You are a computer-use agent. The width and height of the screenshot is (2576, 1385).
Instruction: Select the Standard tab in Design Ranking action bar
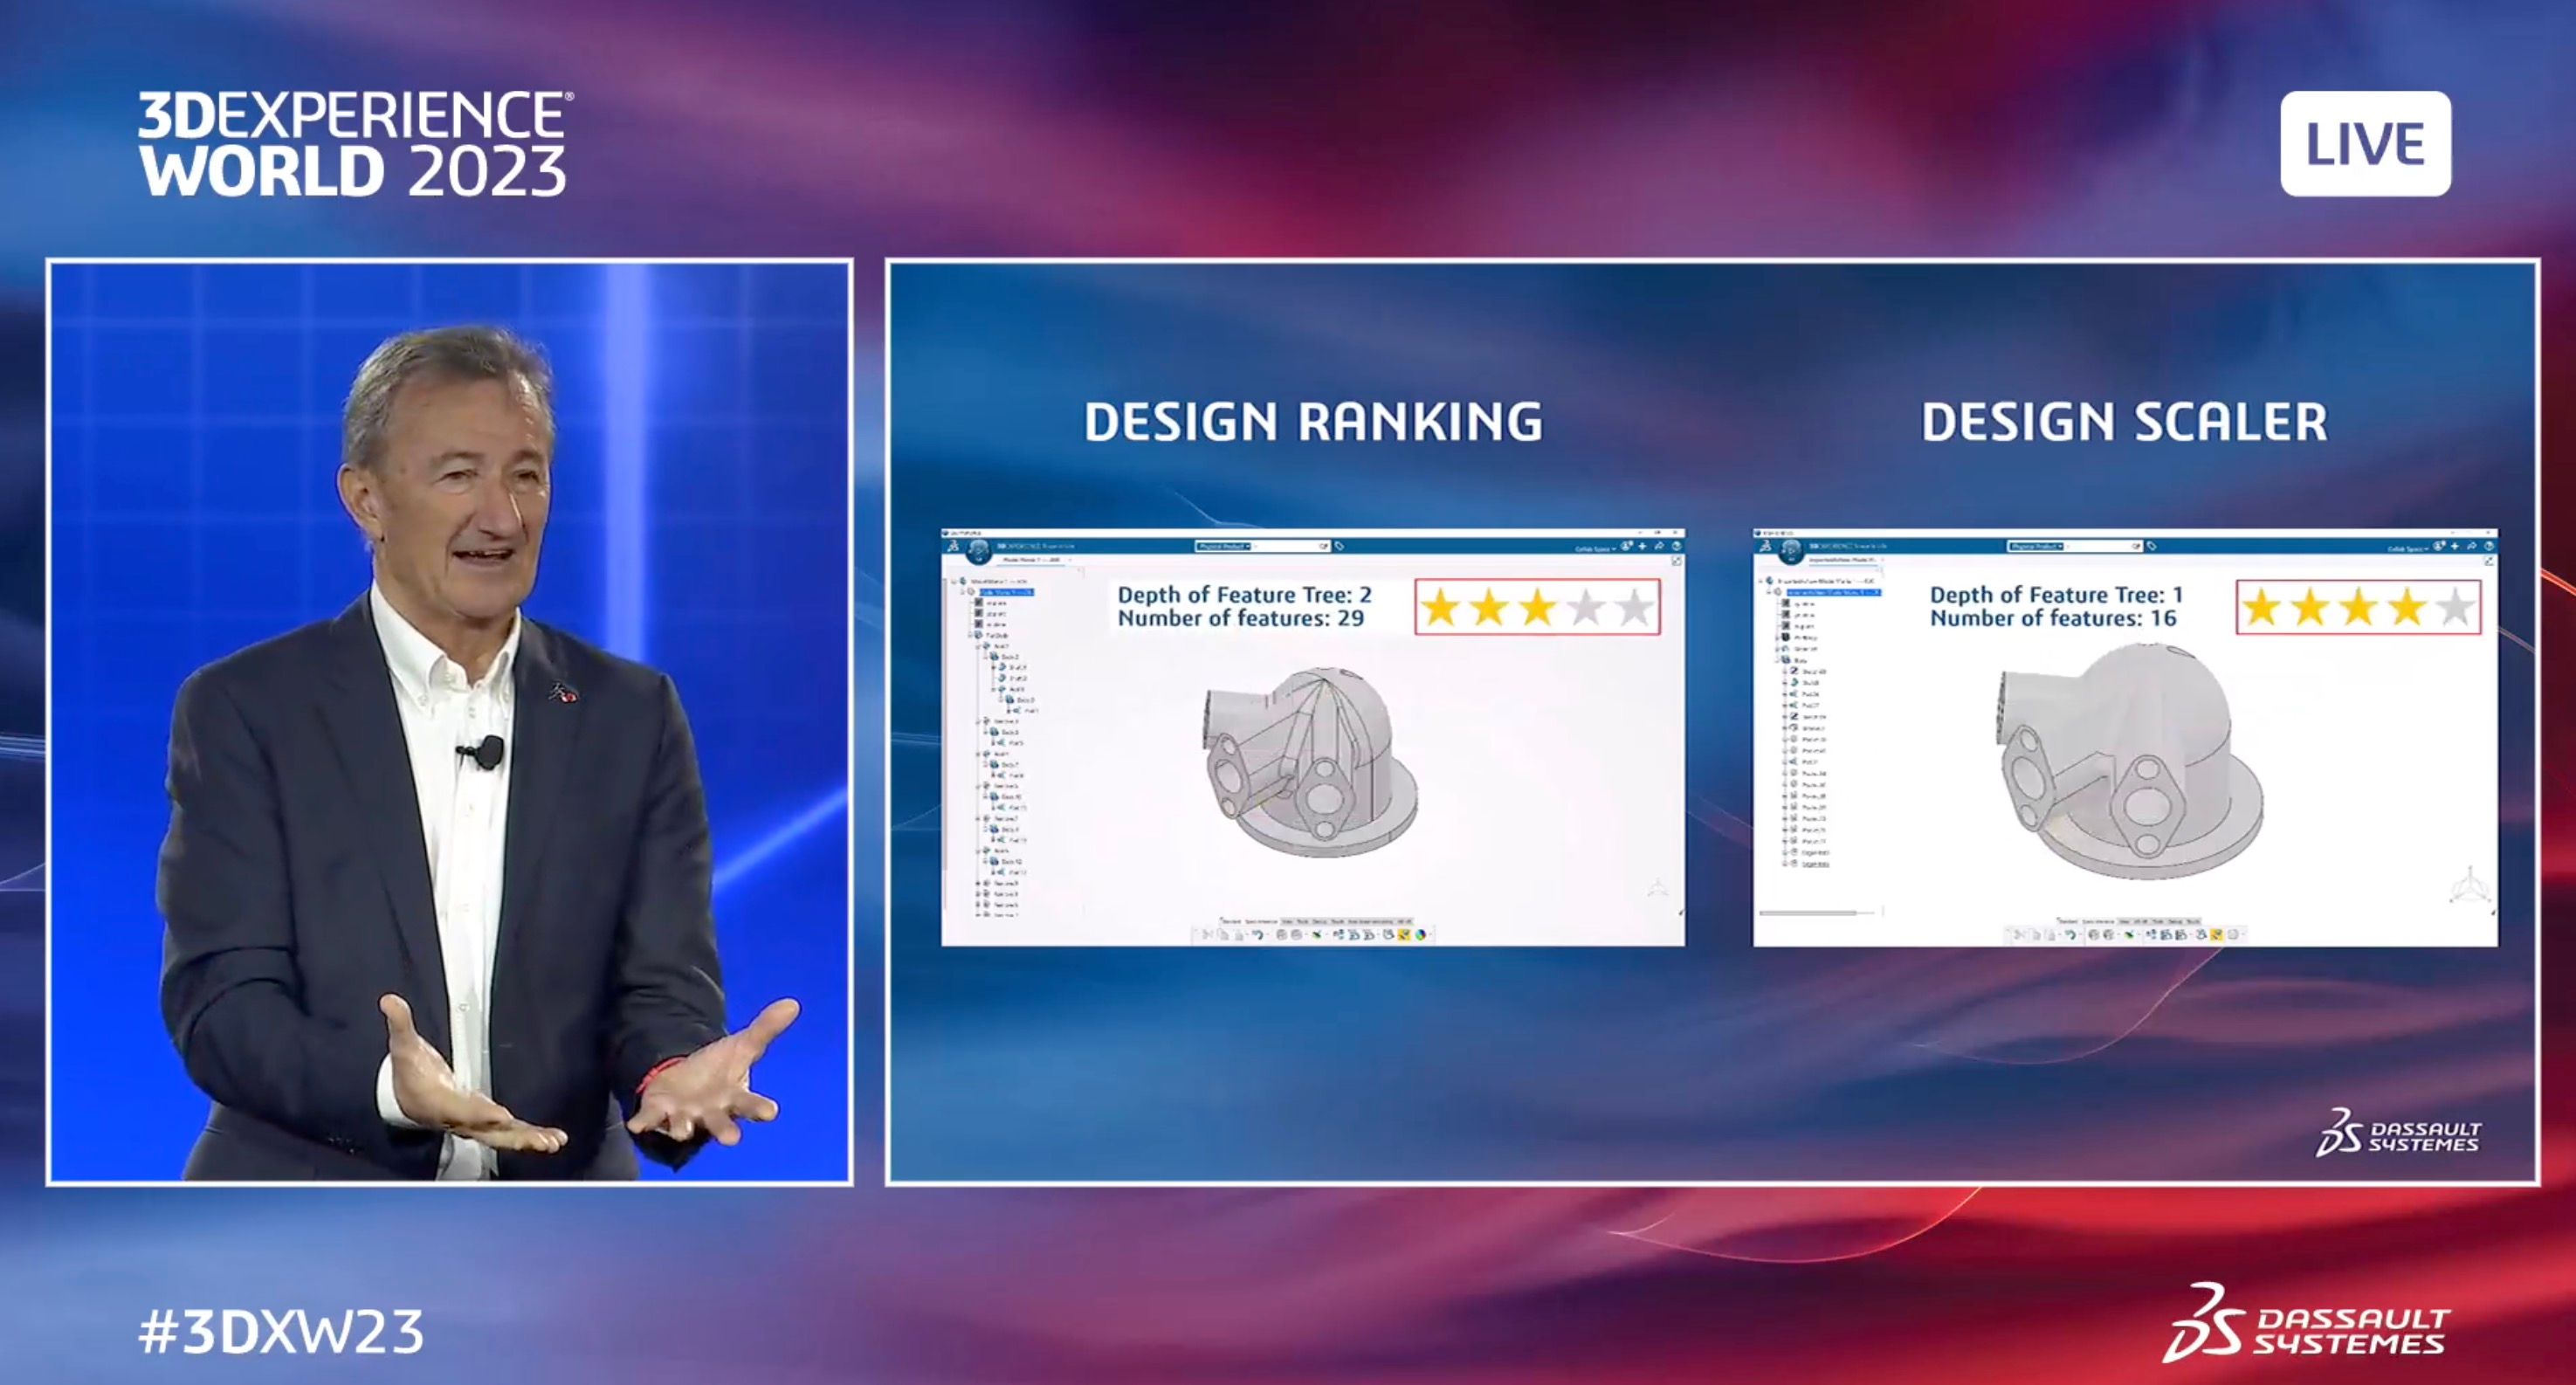tap(1231, 922)
